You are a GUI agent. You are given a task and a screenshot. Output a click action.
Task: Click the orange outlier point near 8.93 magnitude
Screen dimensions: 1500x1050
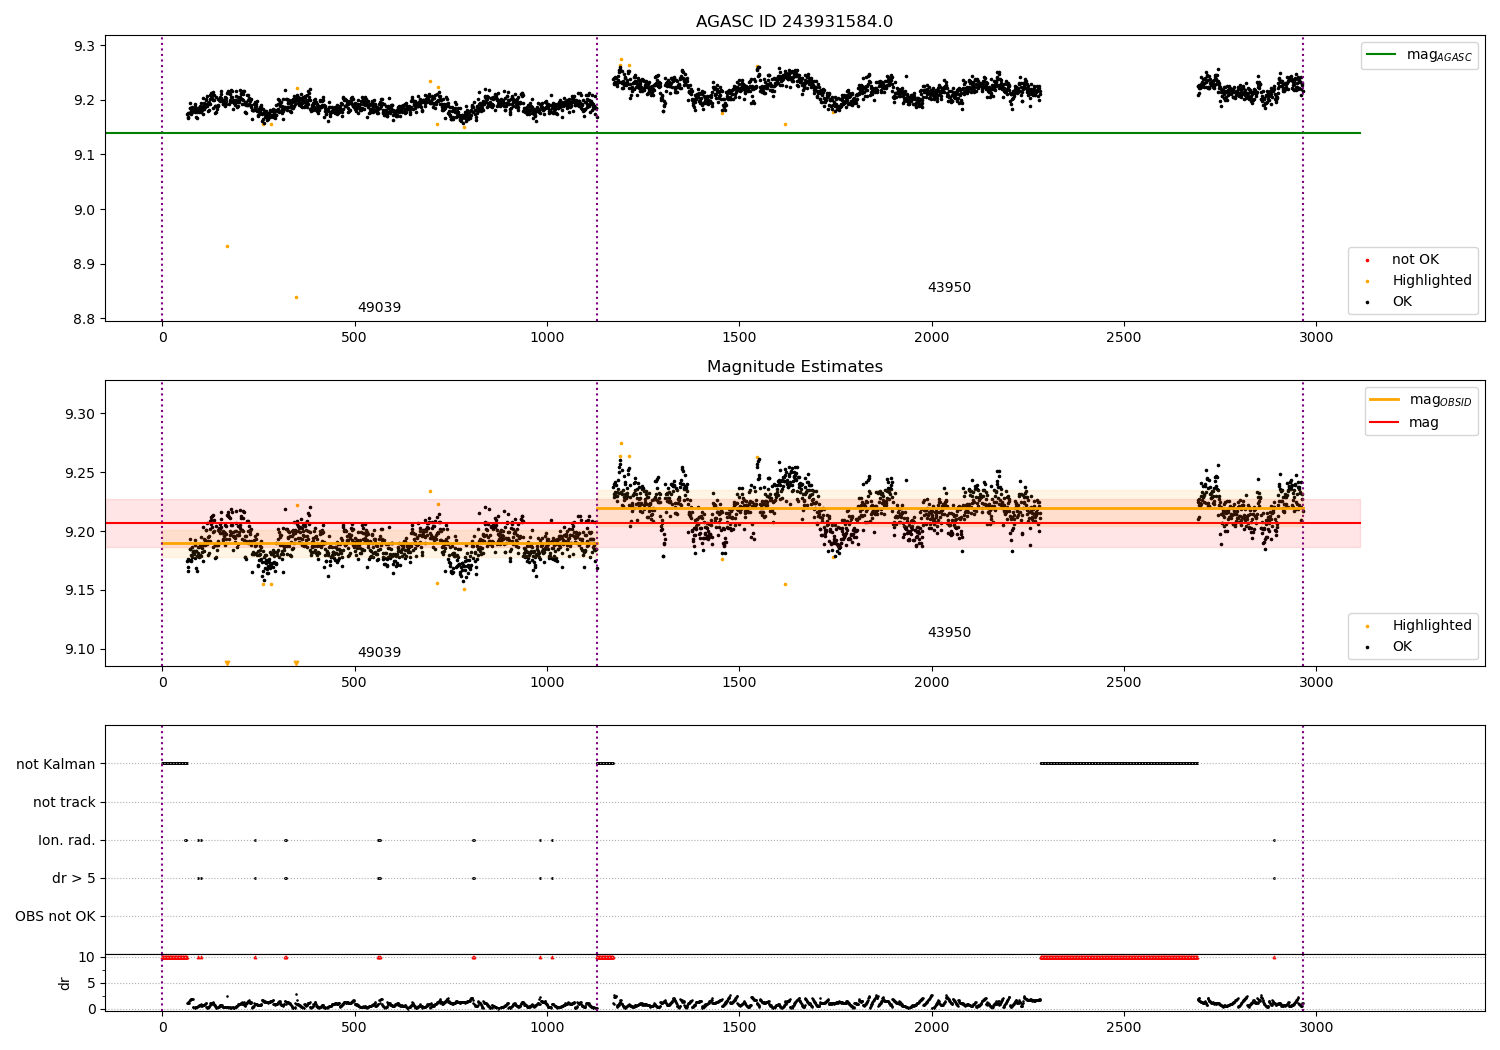coord(227,246)
